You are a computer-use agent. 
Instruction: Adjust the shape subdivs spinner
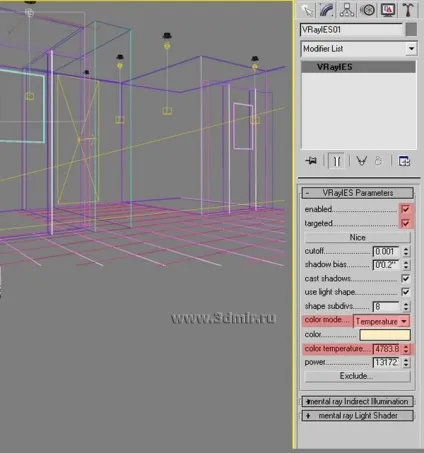coord(406,306)
